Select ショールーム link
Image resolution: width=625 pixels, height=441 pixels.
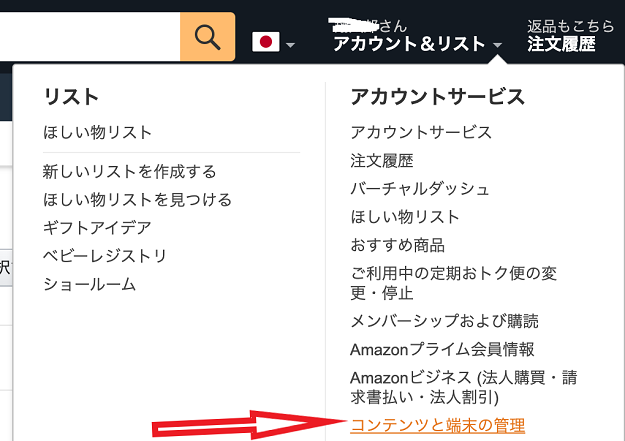[90, 284]
